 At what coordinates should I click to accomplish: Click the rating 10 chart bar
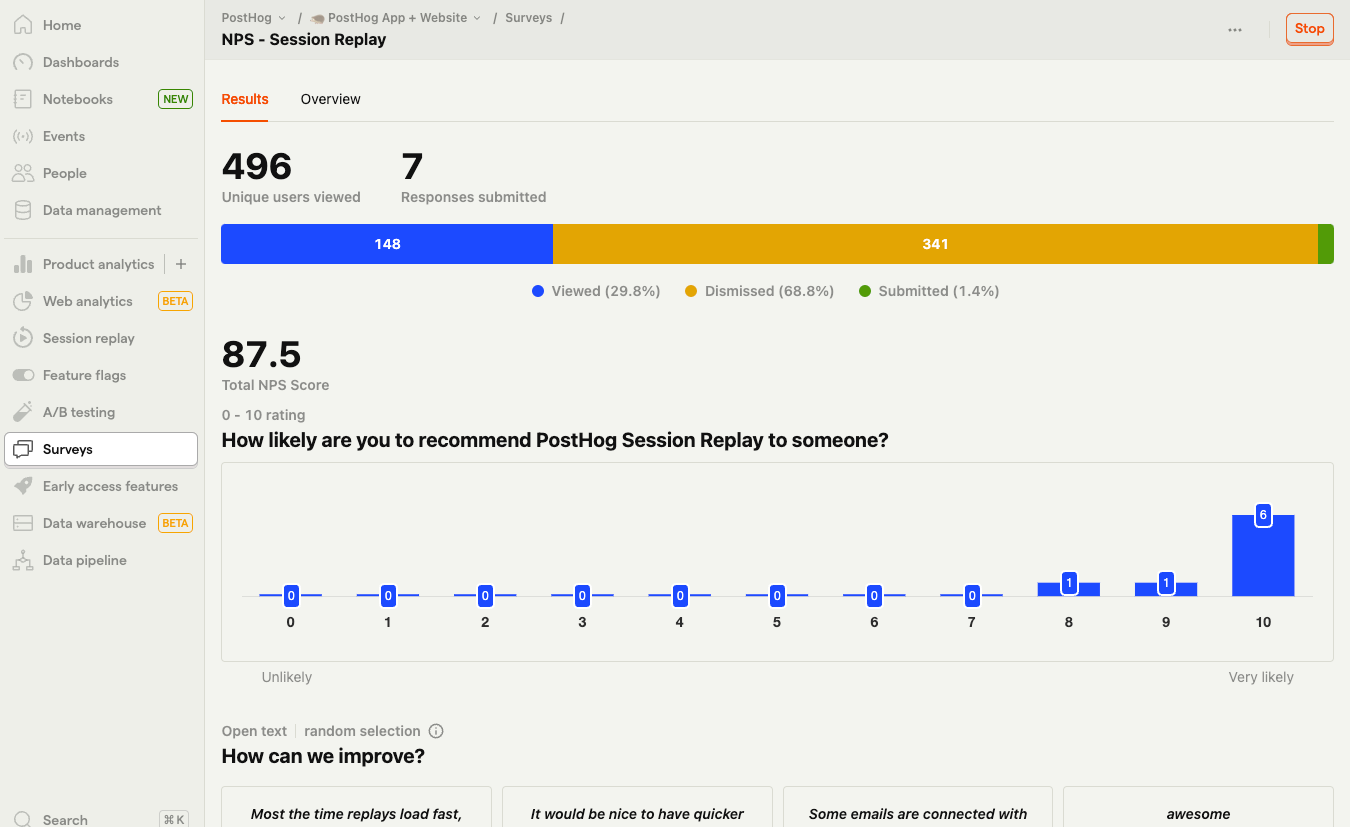click(1263, 555)
